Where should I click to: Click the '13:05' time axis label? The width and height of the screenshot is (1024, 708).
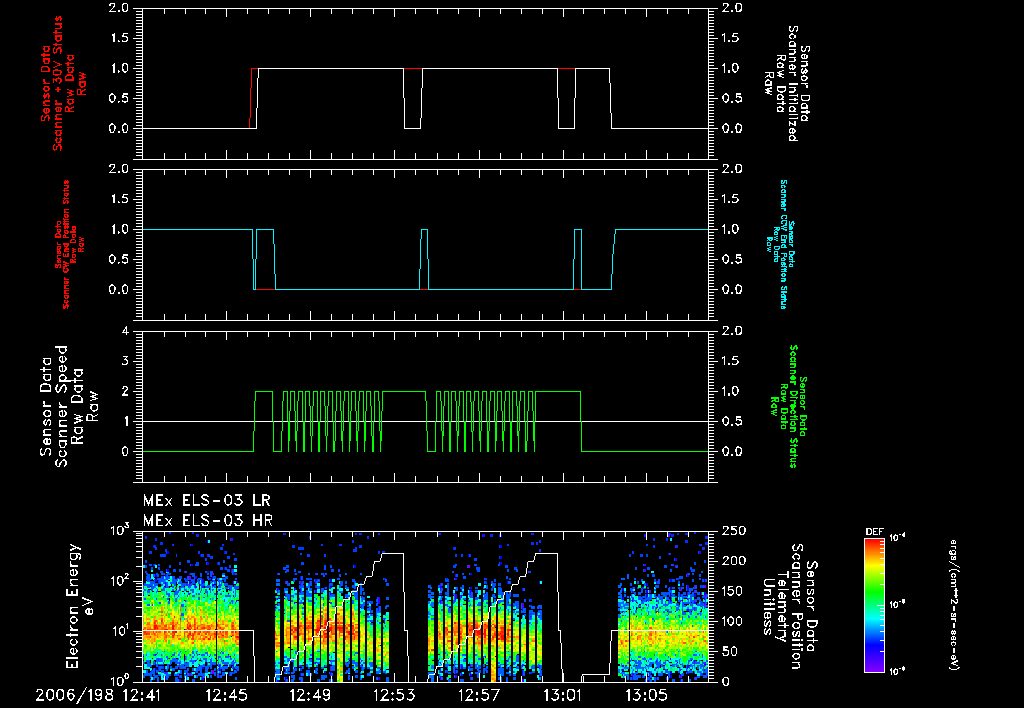coord(646,695)
